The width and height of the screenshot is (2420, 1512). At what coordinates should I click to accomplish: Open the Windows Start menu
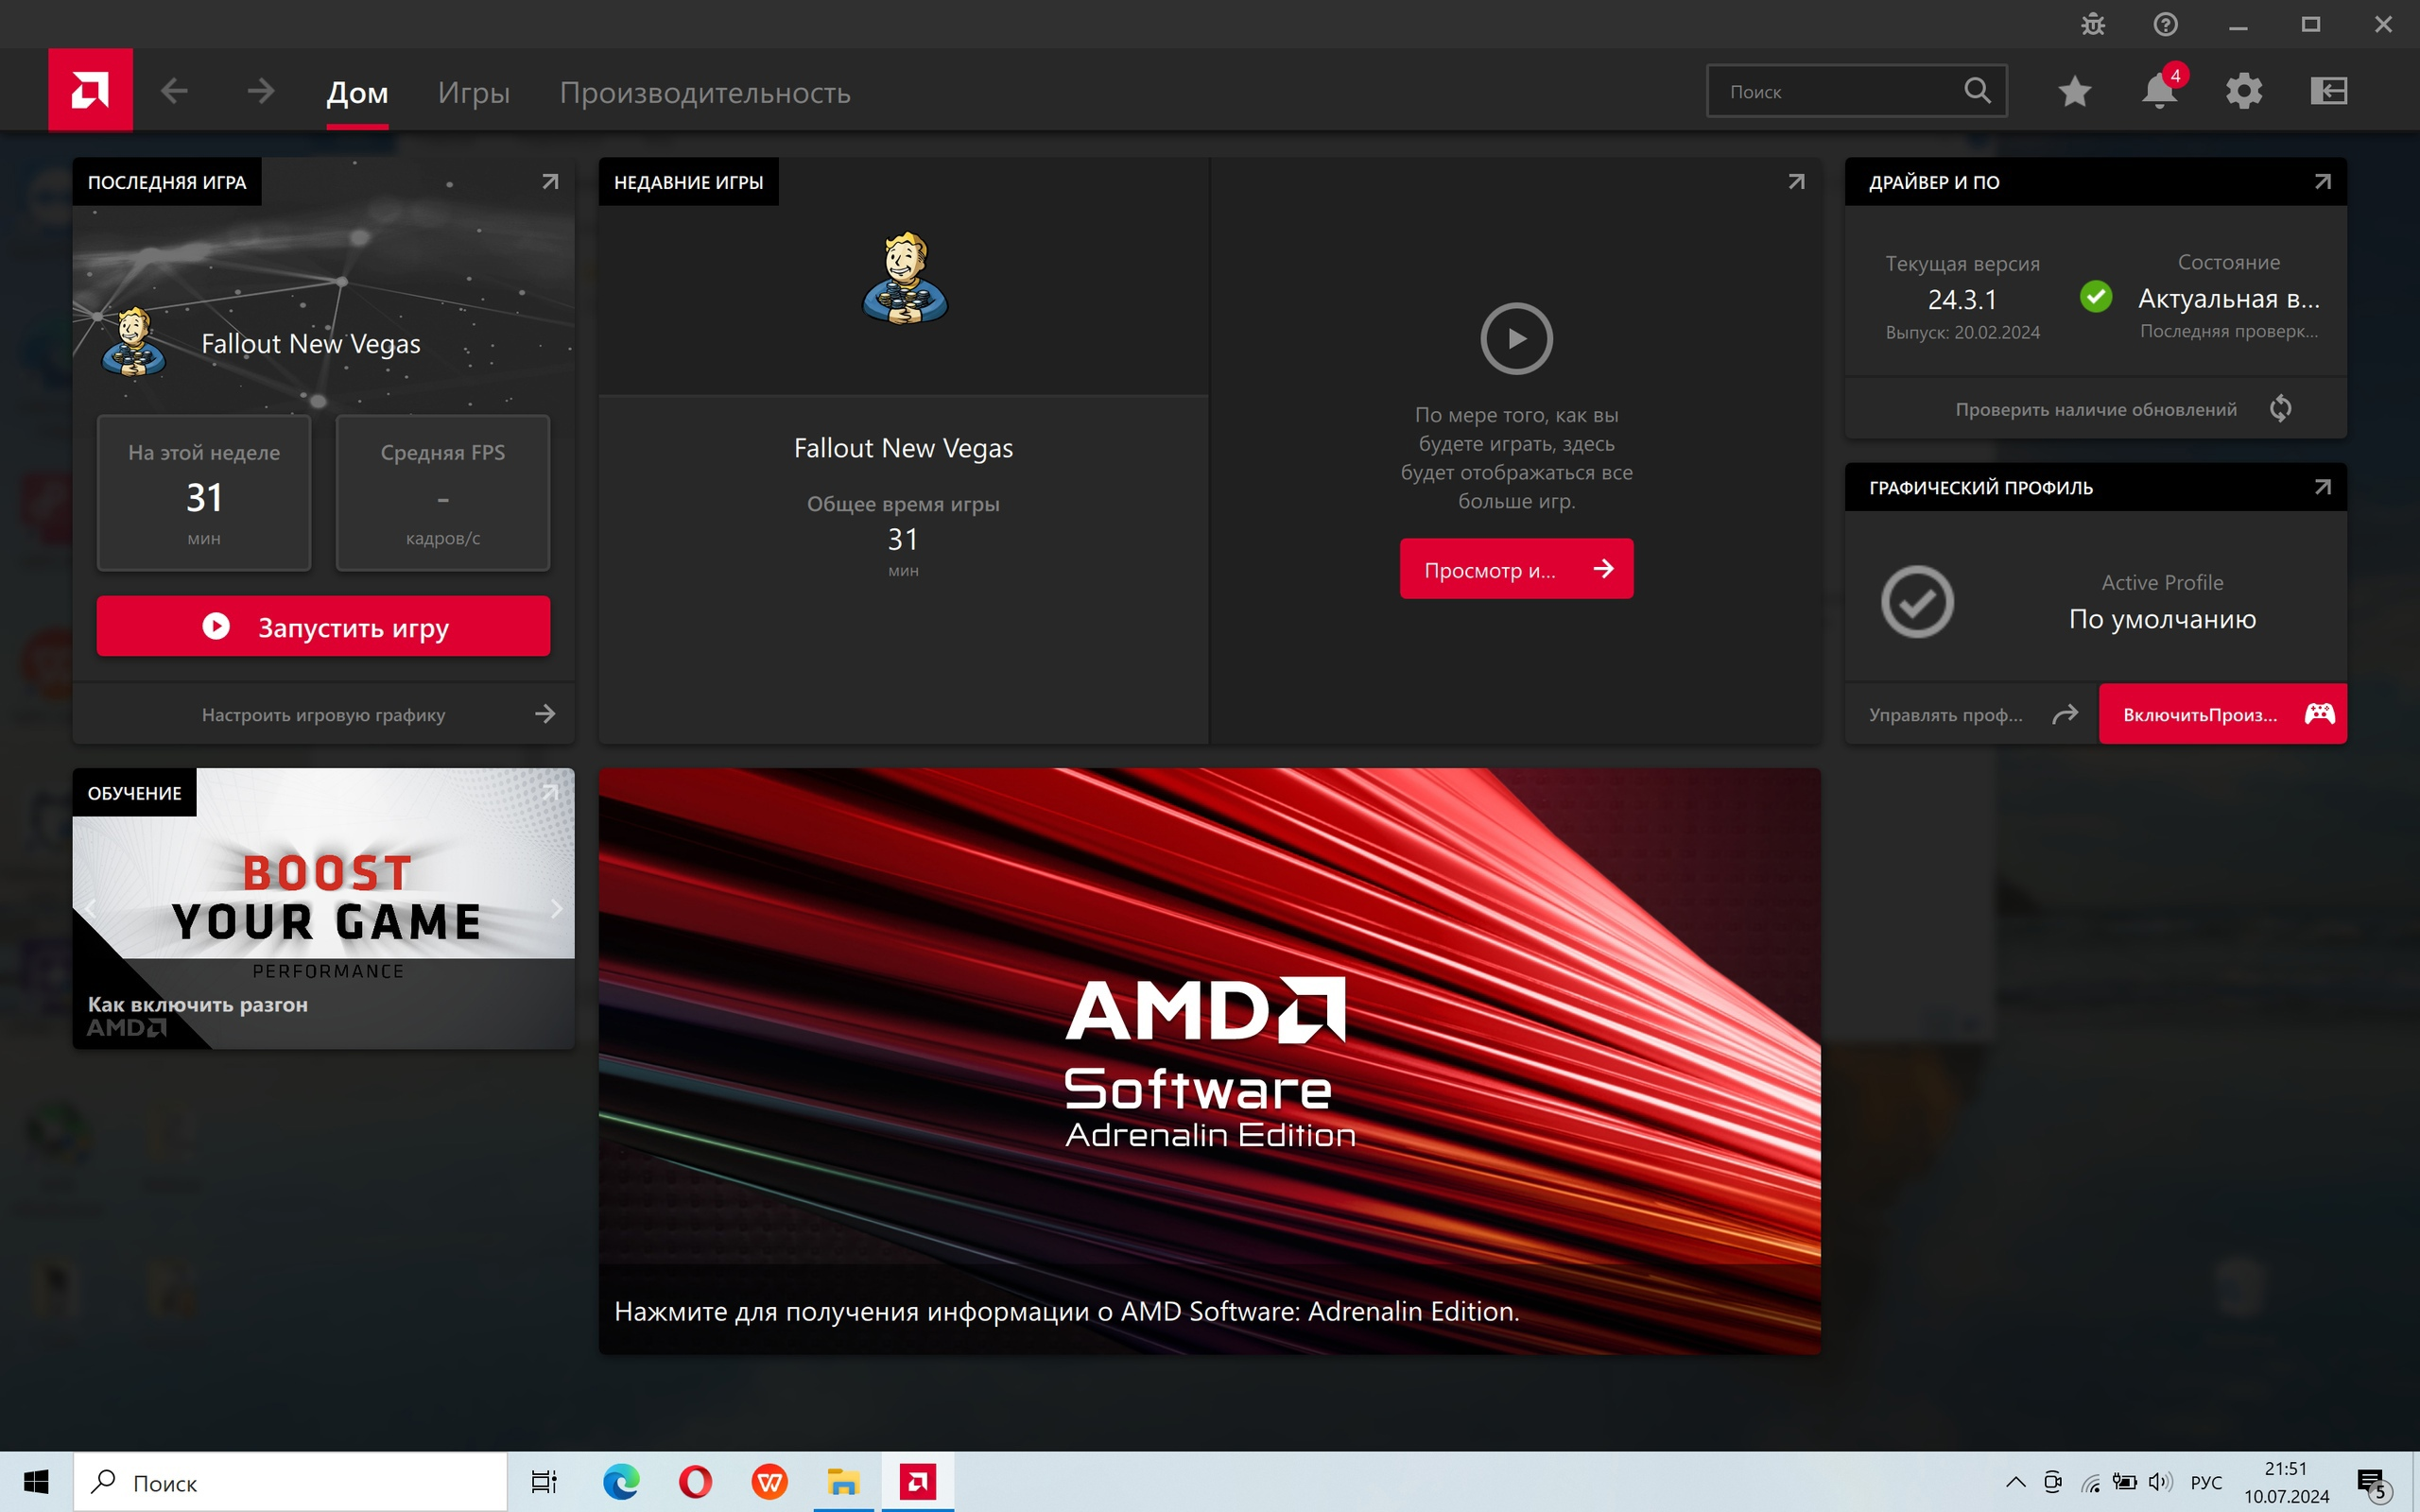pos(36,1482)
